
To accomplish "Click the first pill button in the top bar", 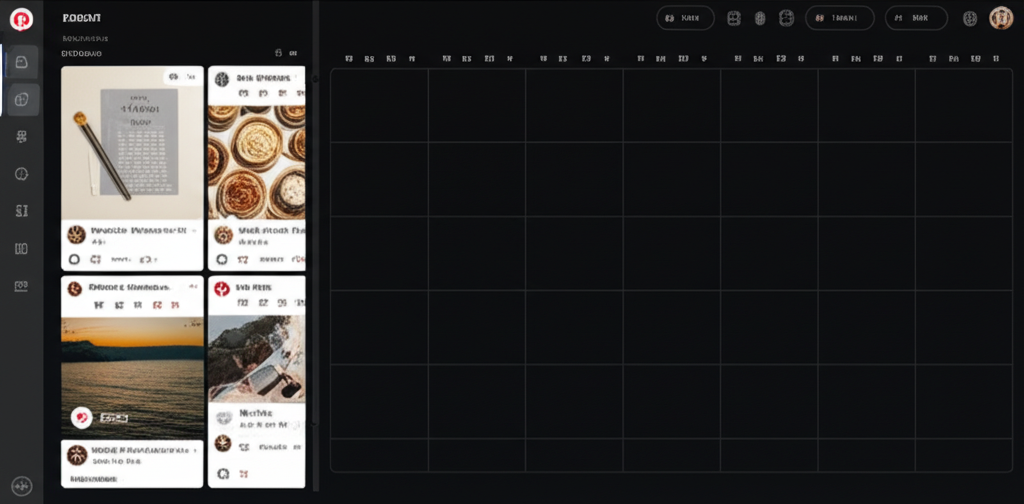I will (x=685, y=18).
